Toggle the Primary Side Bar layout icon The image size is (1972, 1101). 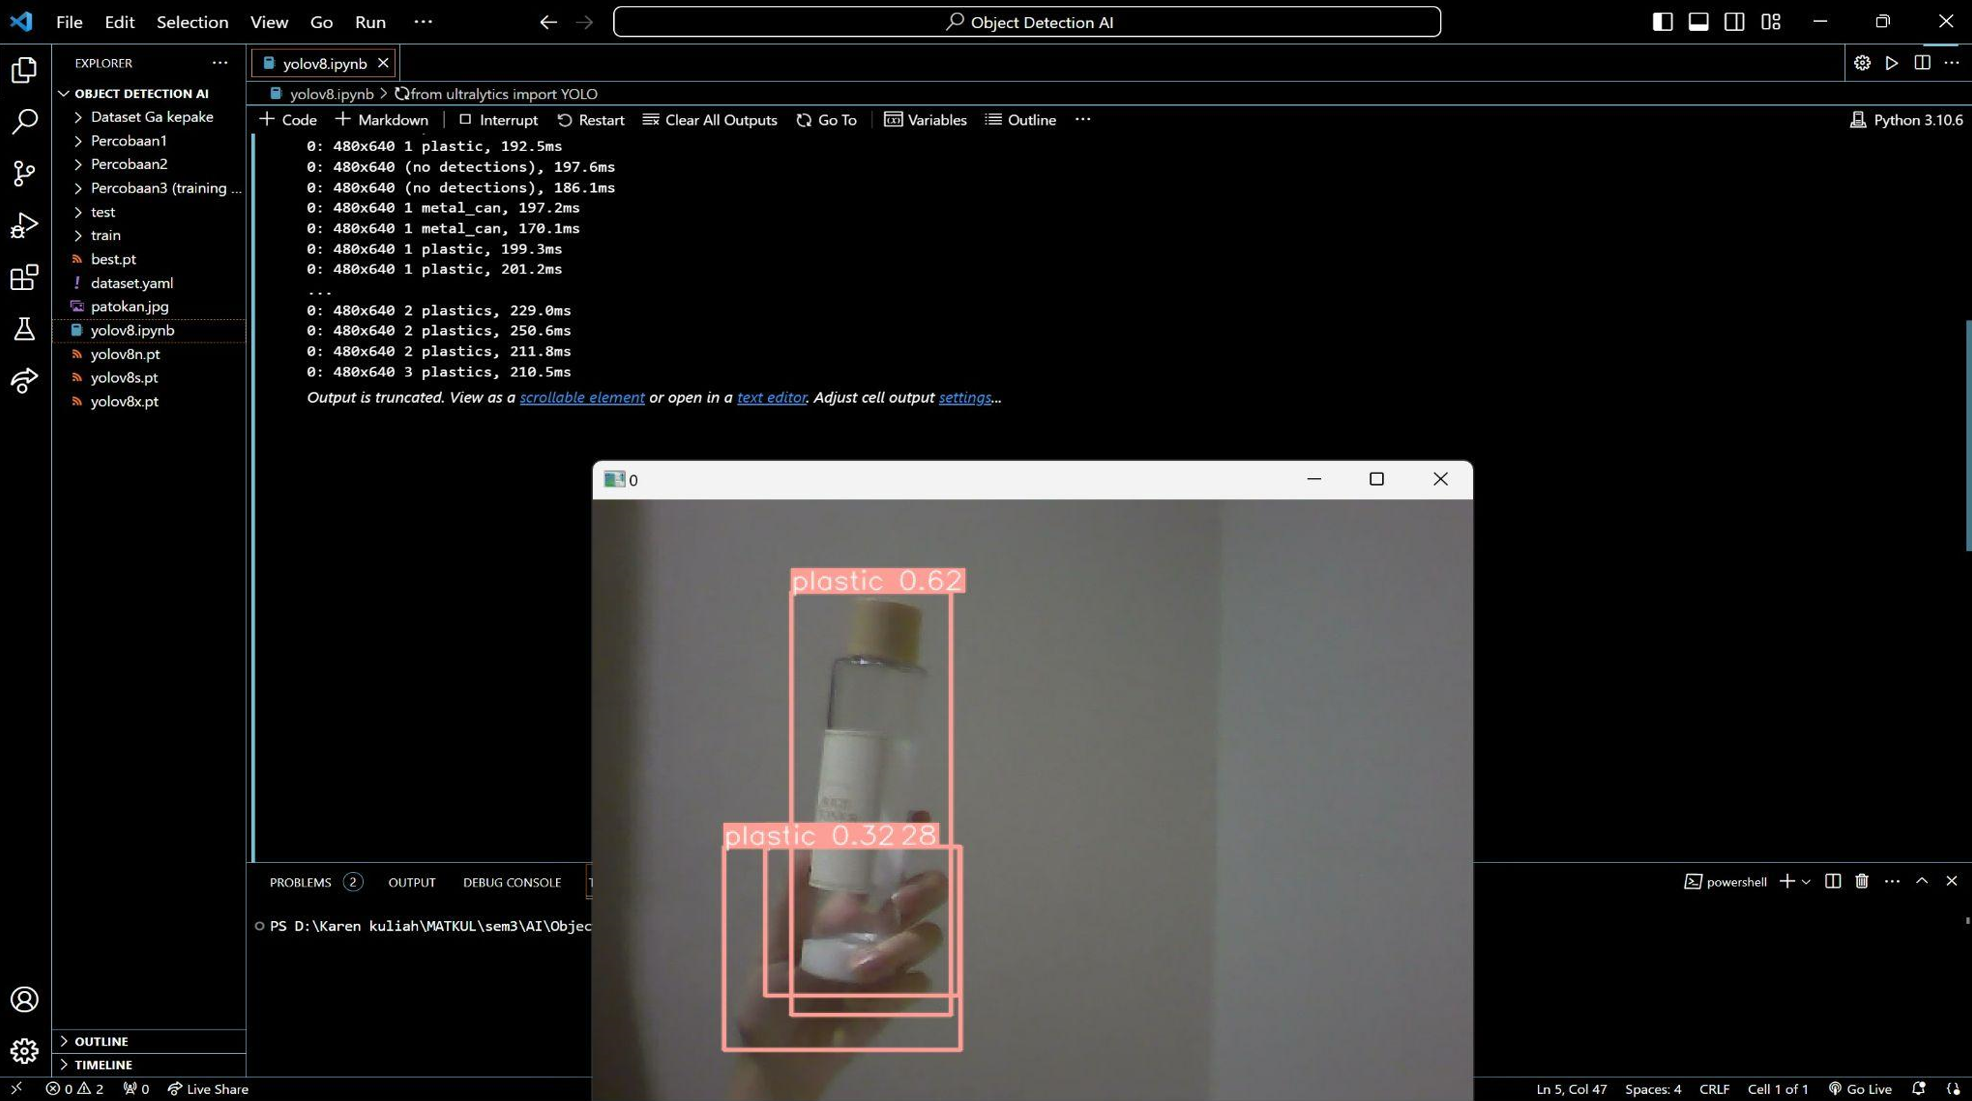pos(1662,21)
